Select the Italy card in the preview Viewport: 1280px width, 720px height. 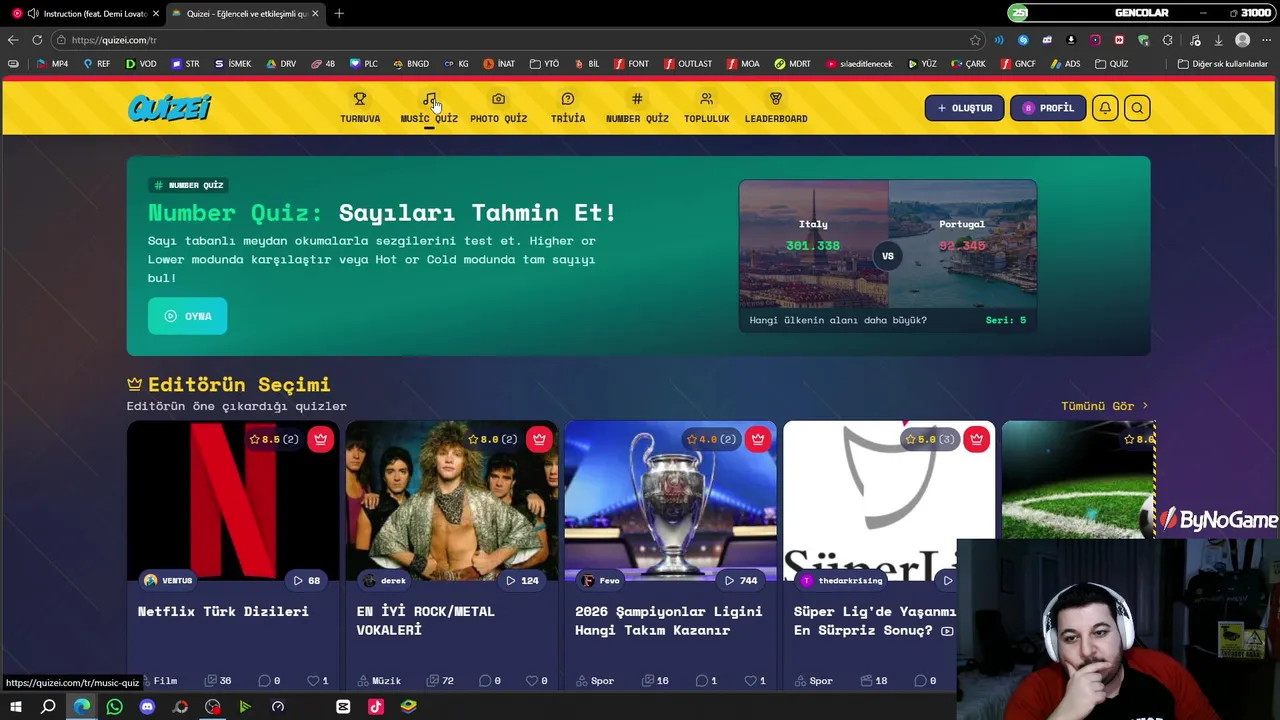tap(813, 243)
